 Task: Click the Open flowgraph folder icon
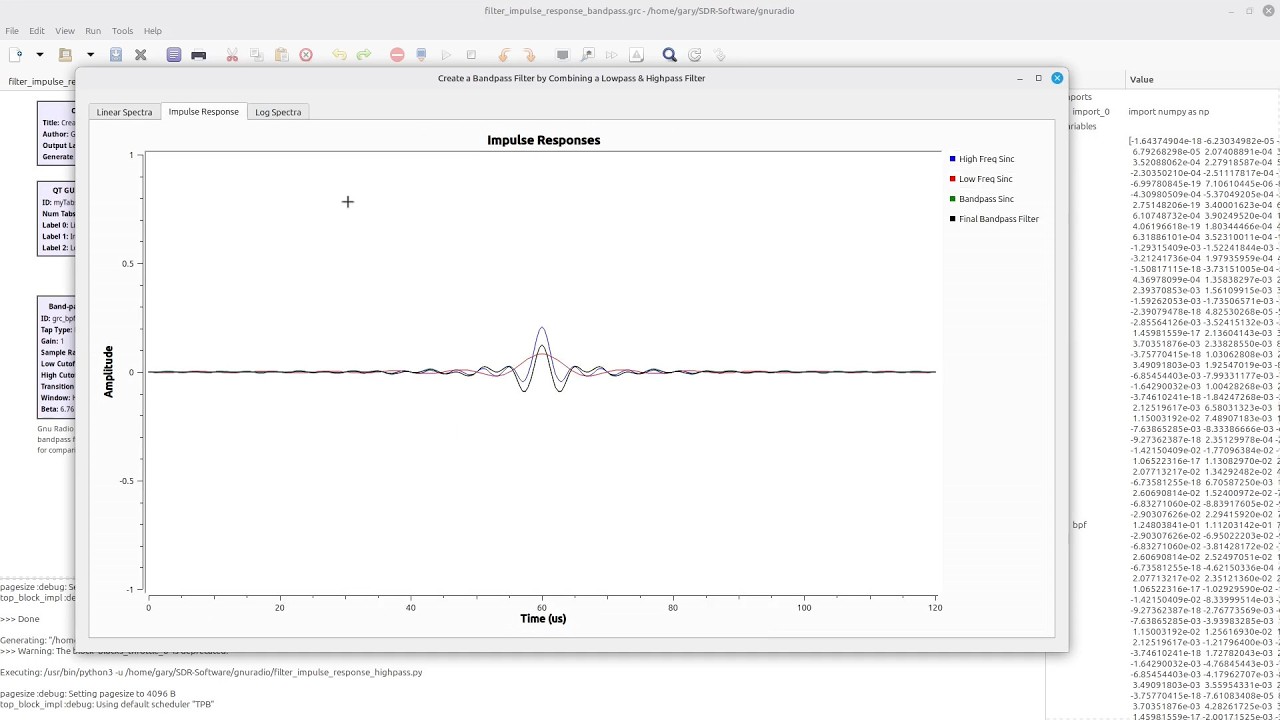[x=65, y=55]
